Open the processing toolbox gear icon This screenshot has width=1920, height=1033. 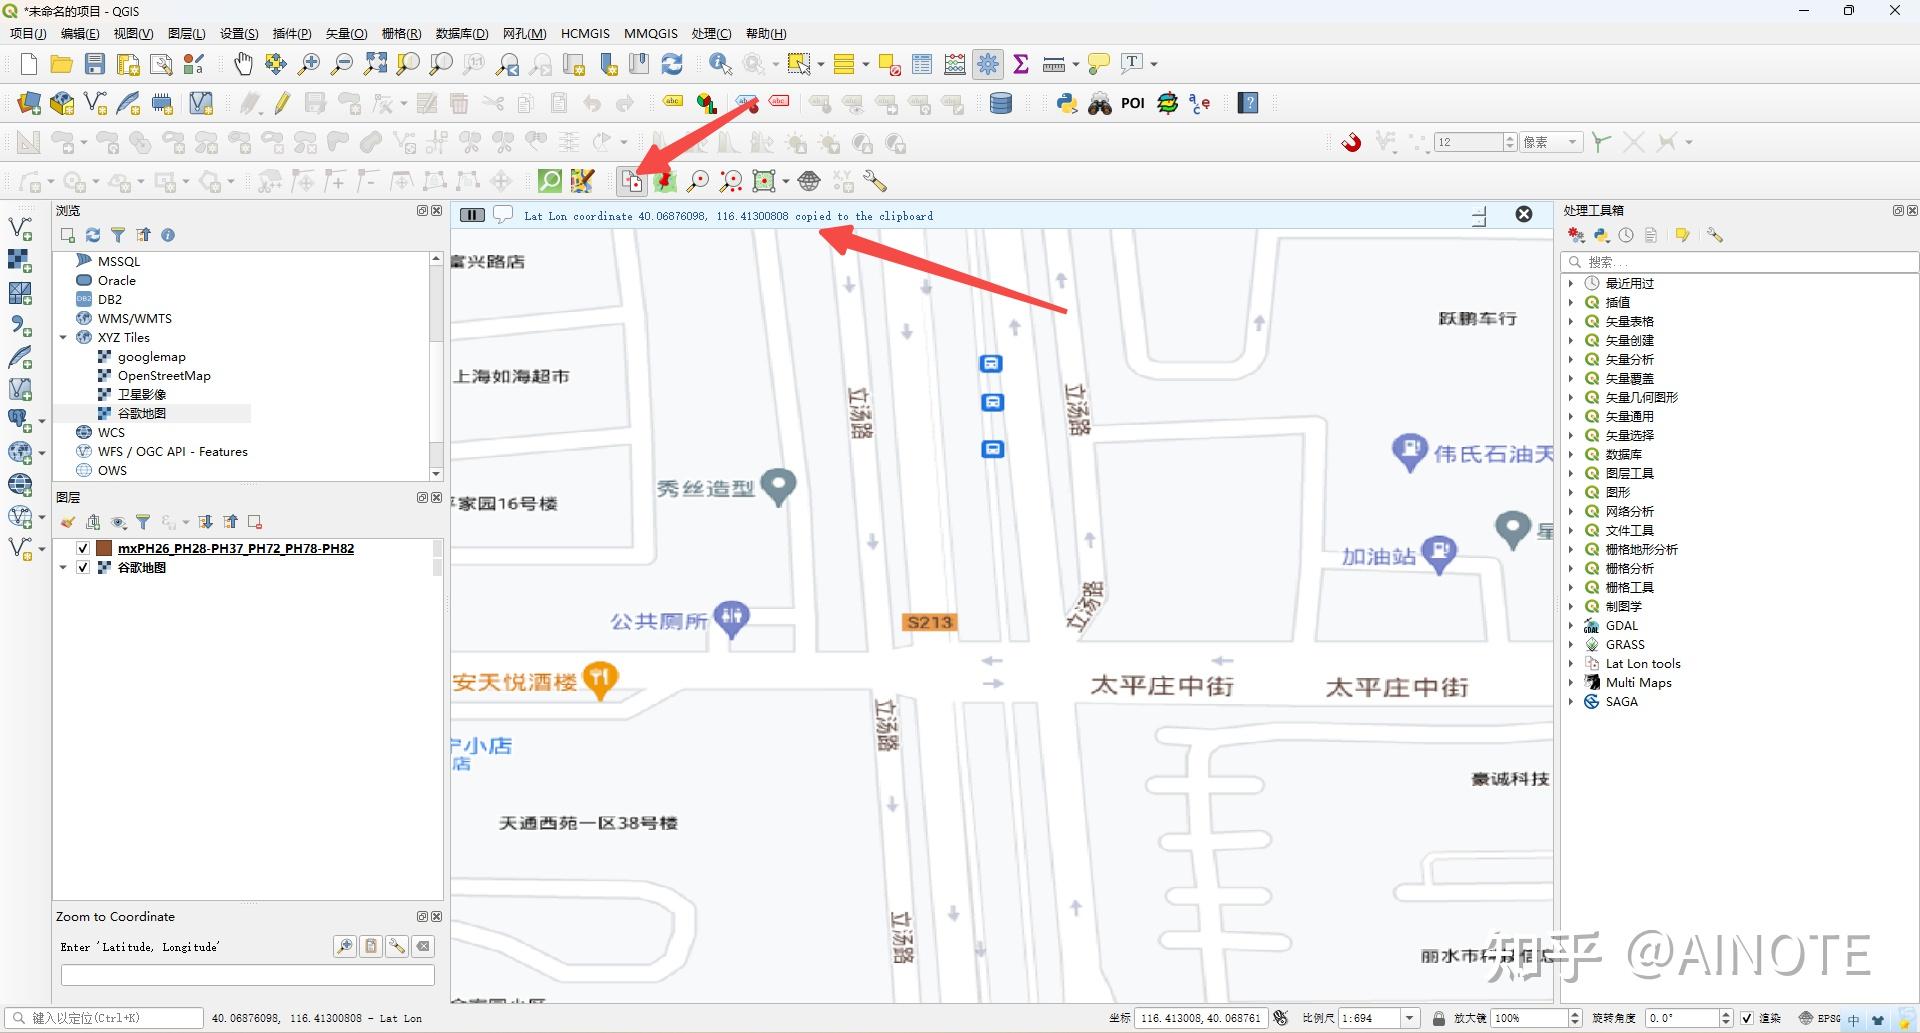pos(988,64)
